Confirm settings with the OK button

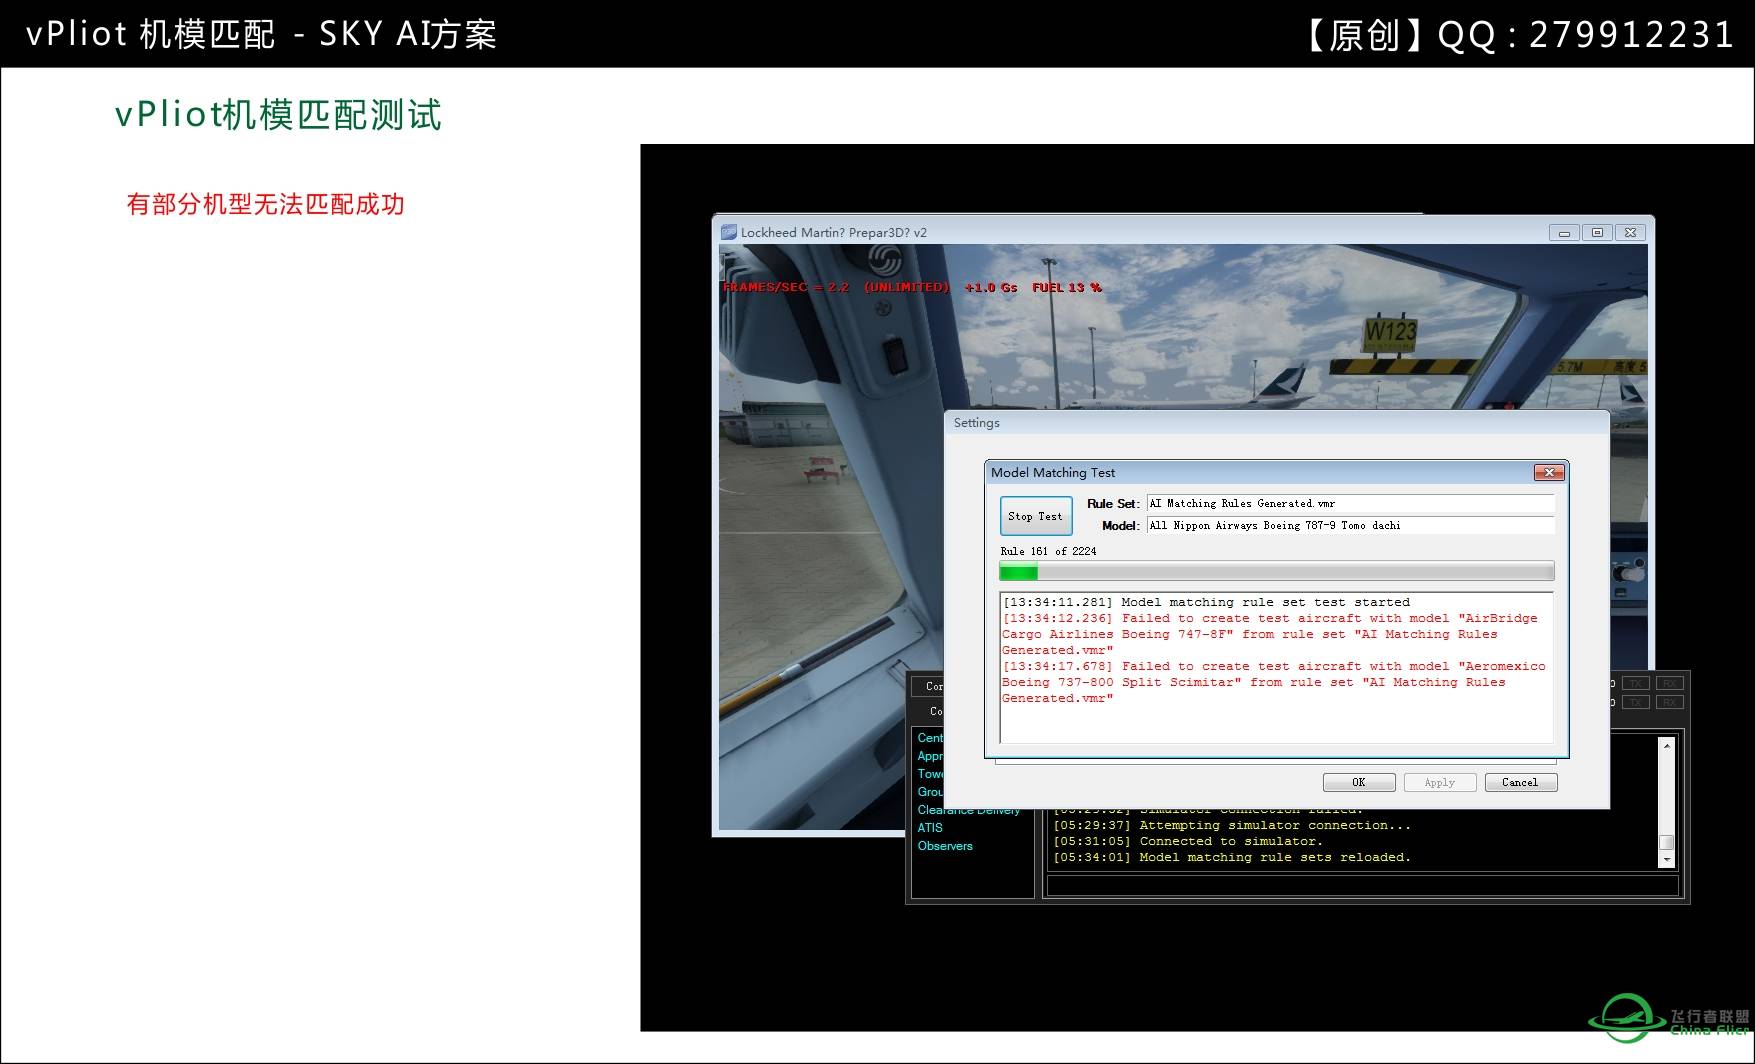point(1358,782)
